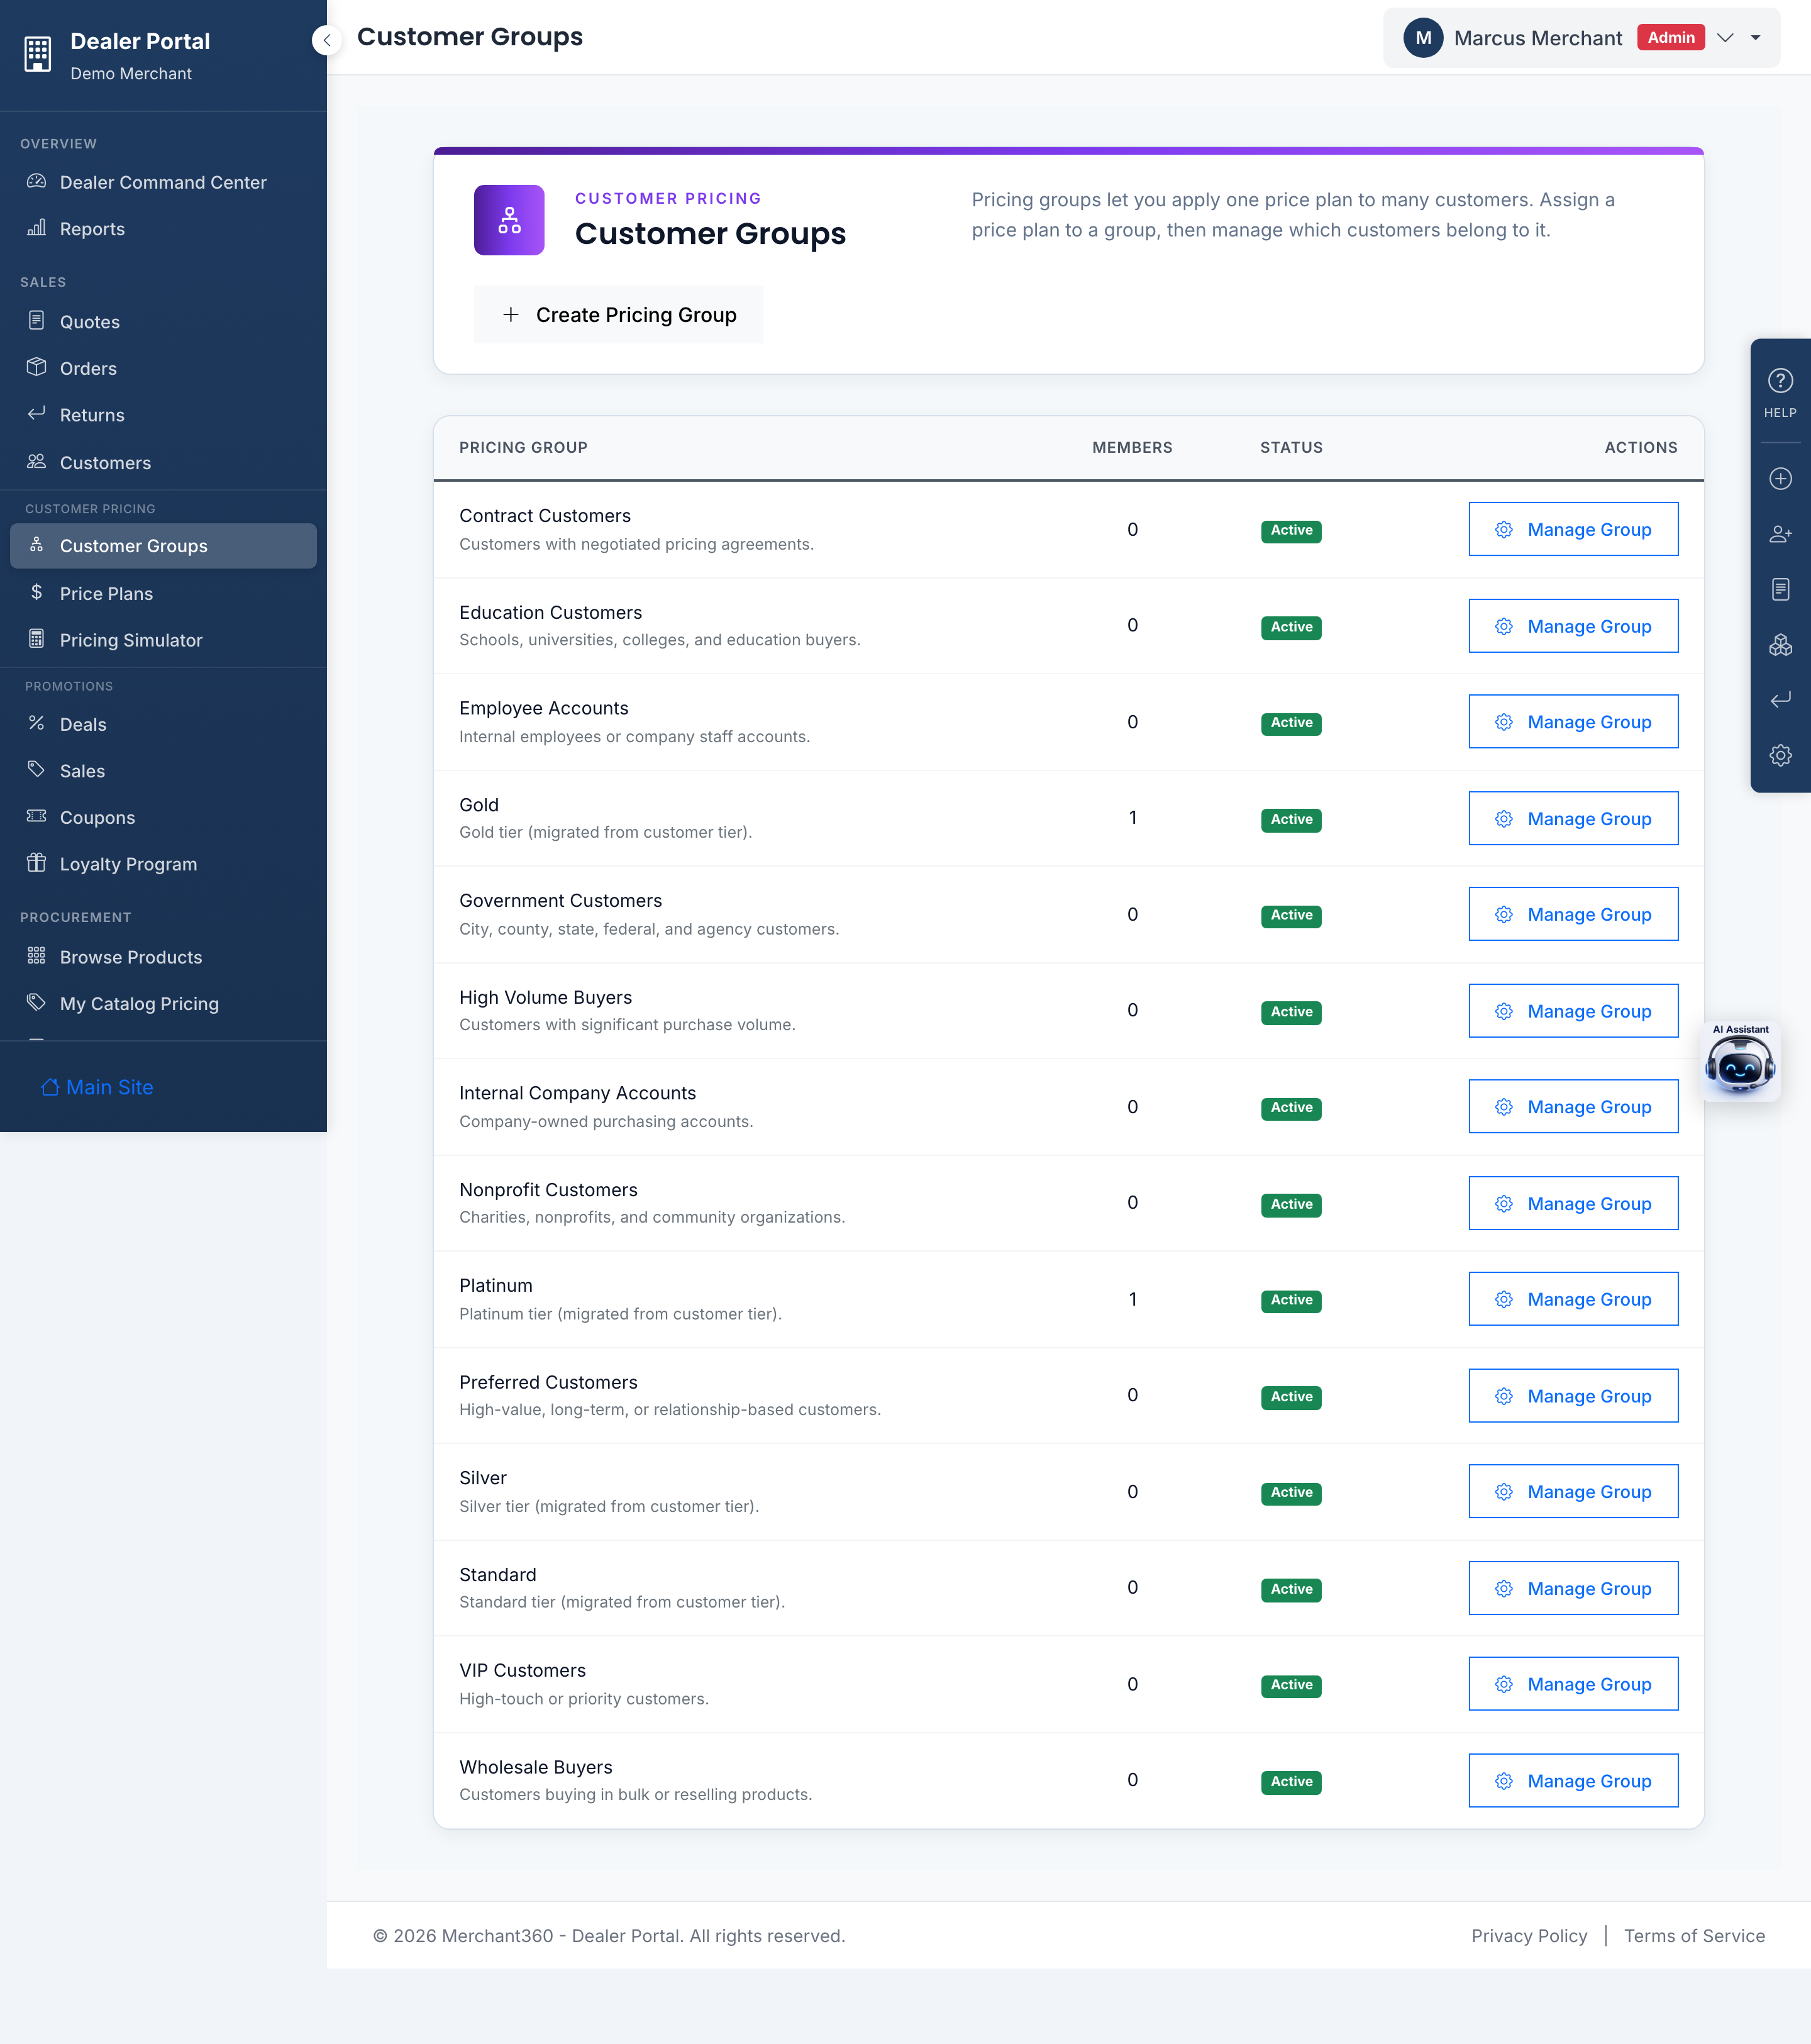Click the member count 1 for Platinum
Image resolution: width=1811 pixels, height=2044 pixels.
pyautogui.click(x=1132, y=1299)
